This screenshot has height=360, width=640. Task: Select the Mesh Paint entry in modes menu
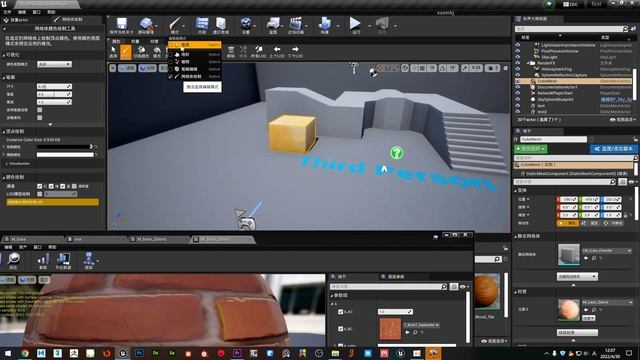[195, 76]
